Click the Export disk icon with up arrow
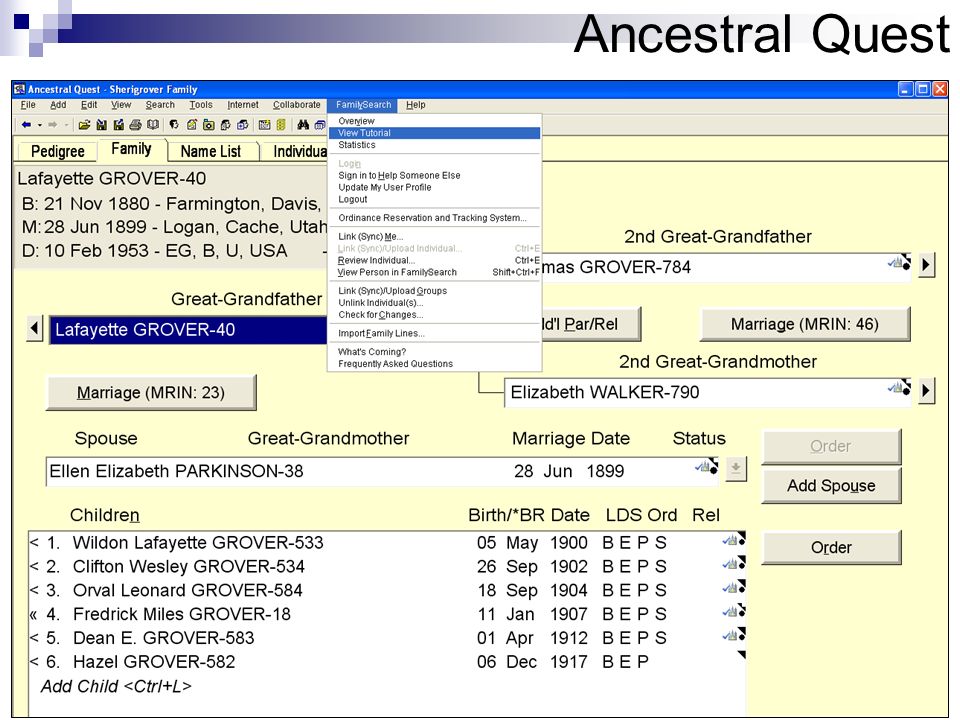960x720 pixels. pyautogui.click(x=119, y=125)
